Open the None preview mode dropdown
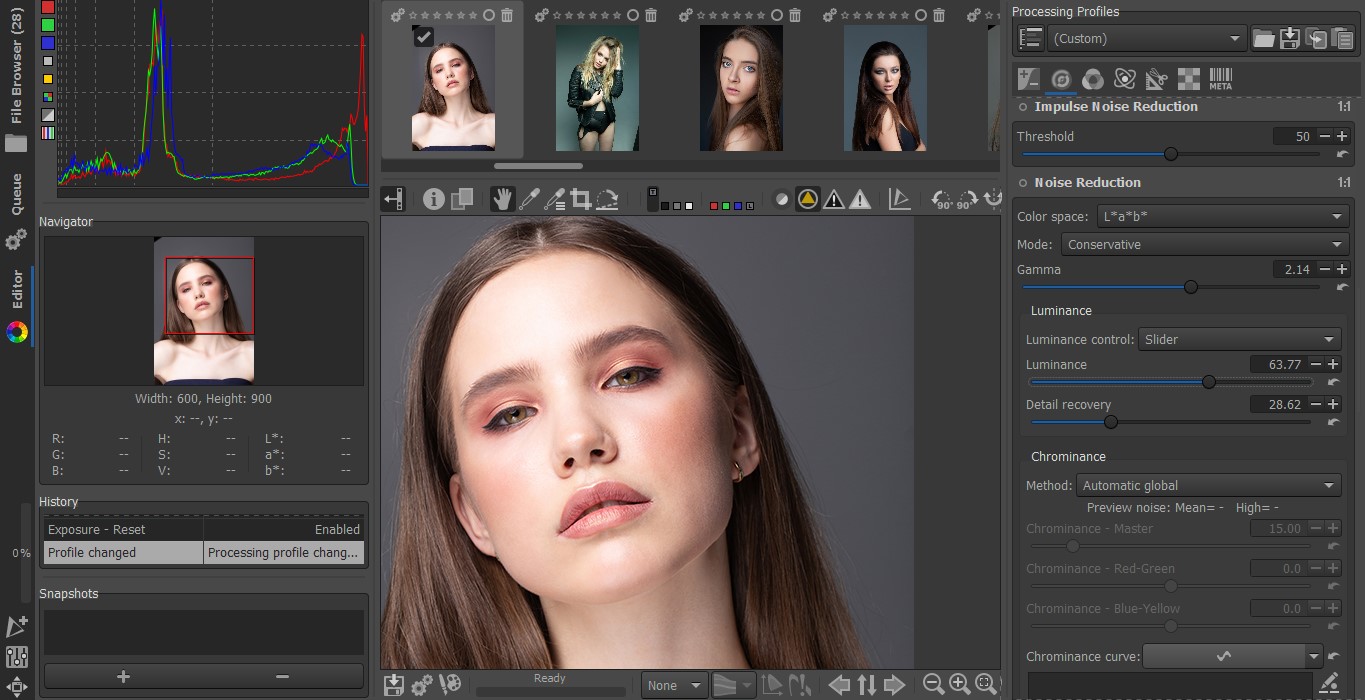 point(675,685)
